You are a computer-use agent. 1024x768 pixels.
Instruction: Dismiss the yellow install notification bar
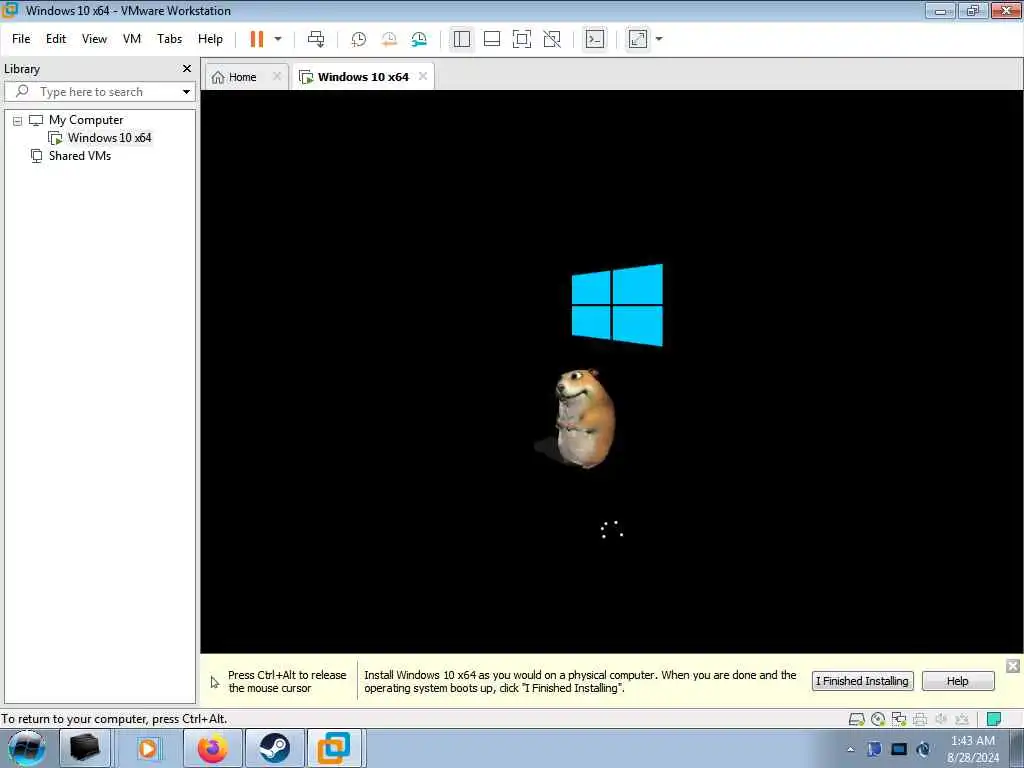[x=1013, y=666]
